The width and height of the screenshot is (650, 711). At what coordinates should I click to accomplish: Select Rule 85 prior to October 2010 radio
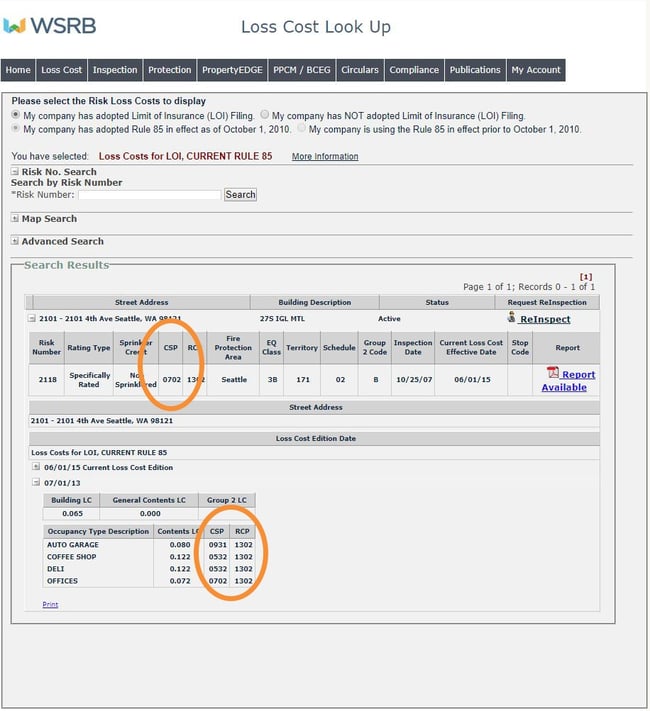click(x=301, y=128)
